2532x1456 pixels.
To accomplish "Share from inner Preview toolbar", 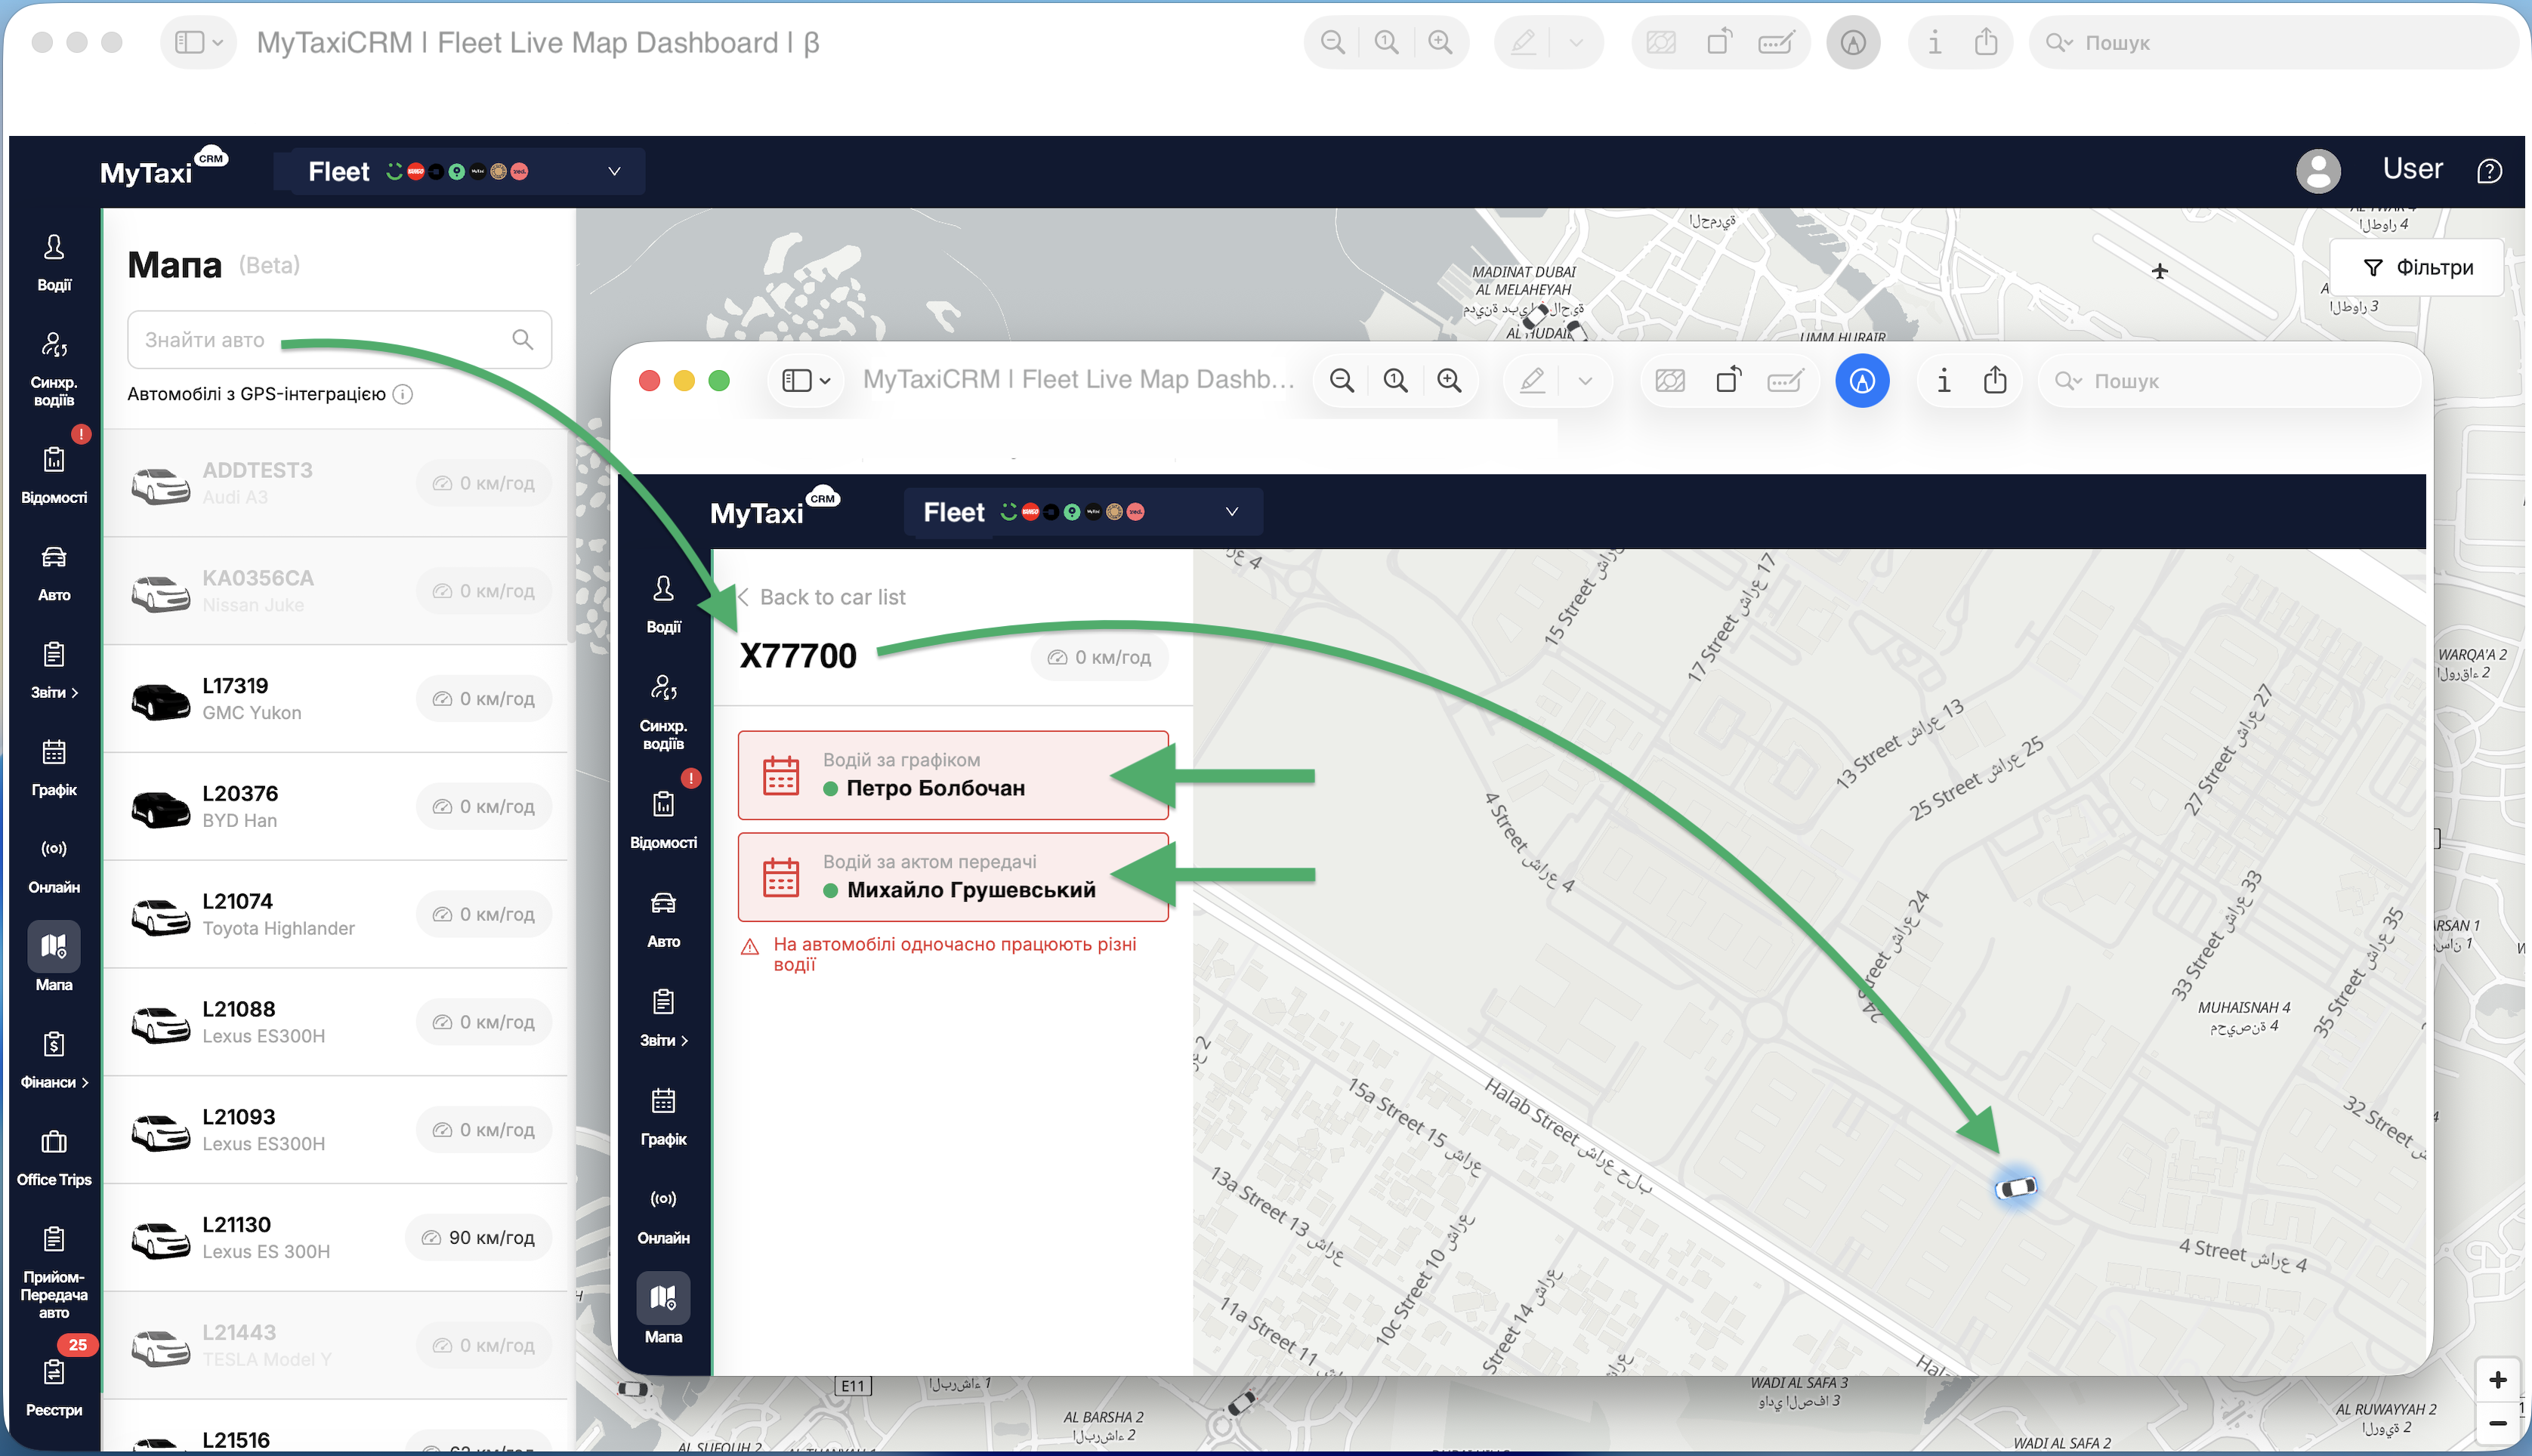I will tap(1995, 380).
